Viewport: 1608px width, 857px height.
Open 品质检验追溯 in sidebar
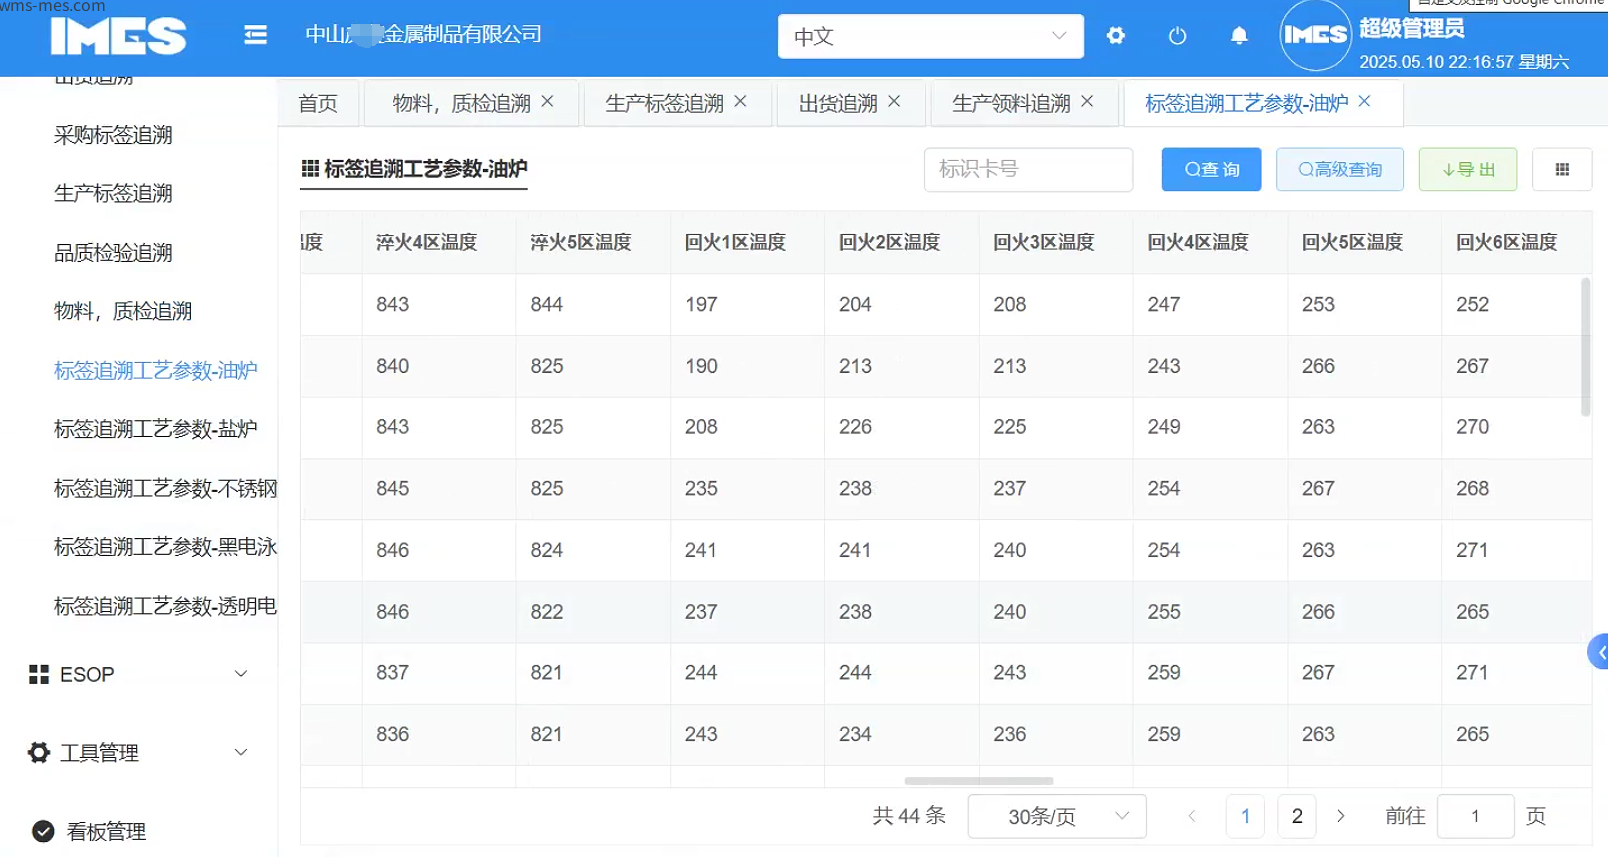click(113, 253)
